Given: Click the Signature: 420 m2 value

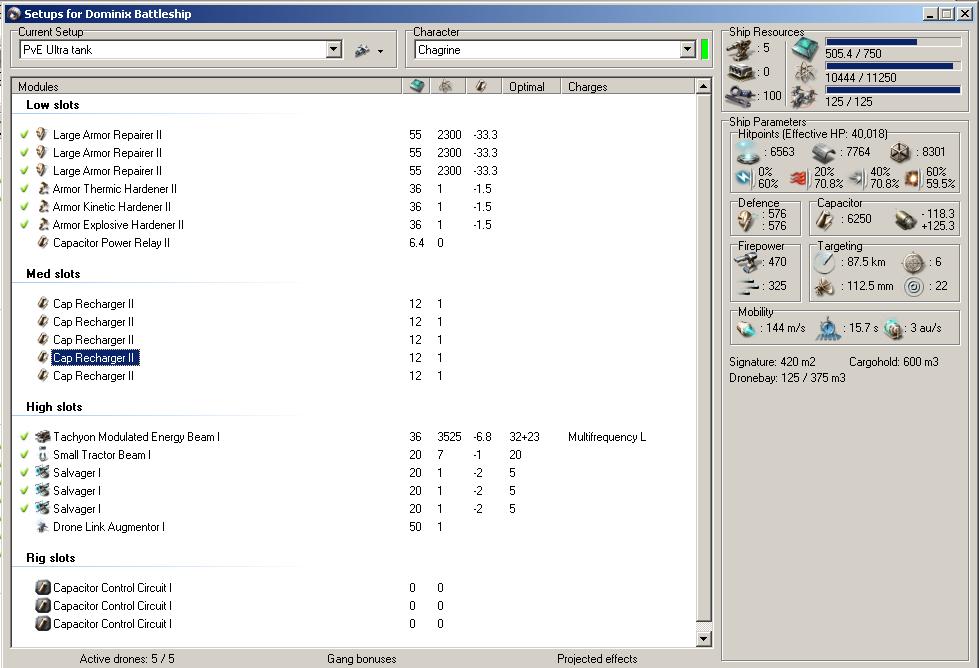Looking at the screenshot, I should pos(772,362).
